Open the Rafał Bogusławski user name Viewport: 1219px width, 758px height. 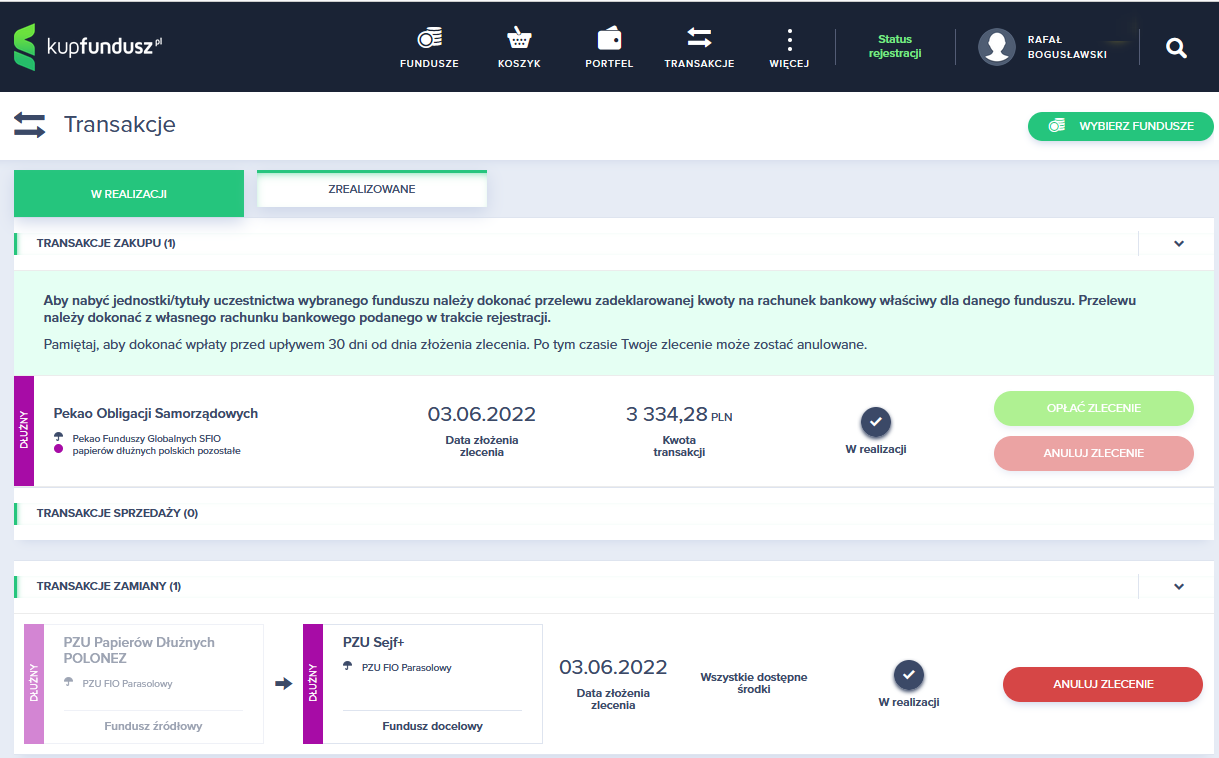1067,47
